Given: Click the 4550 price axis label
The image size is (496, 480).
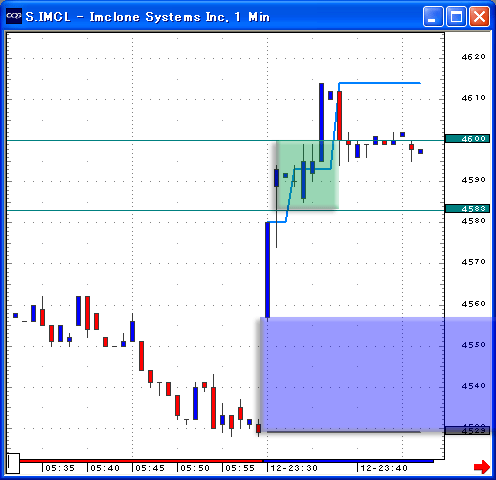Looking at the screenshot, I should pyautogui.click(x=473, y=345).
